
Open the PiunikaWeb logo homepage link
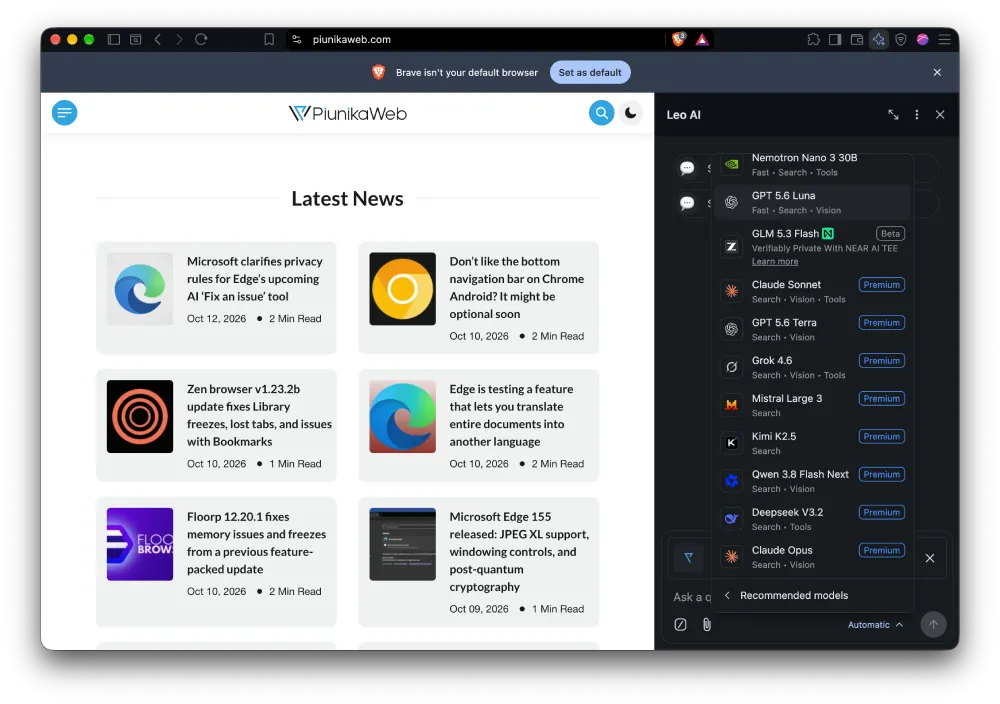pyautogui.click(x=348, y=114)
